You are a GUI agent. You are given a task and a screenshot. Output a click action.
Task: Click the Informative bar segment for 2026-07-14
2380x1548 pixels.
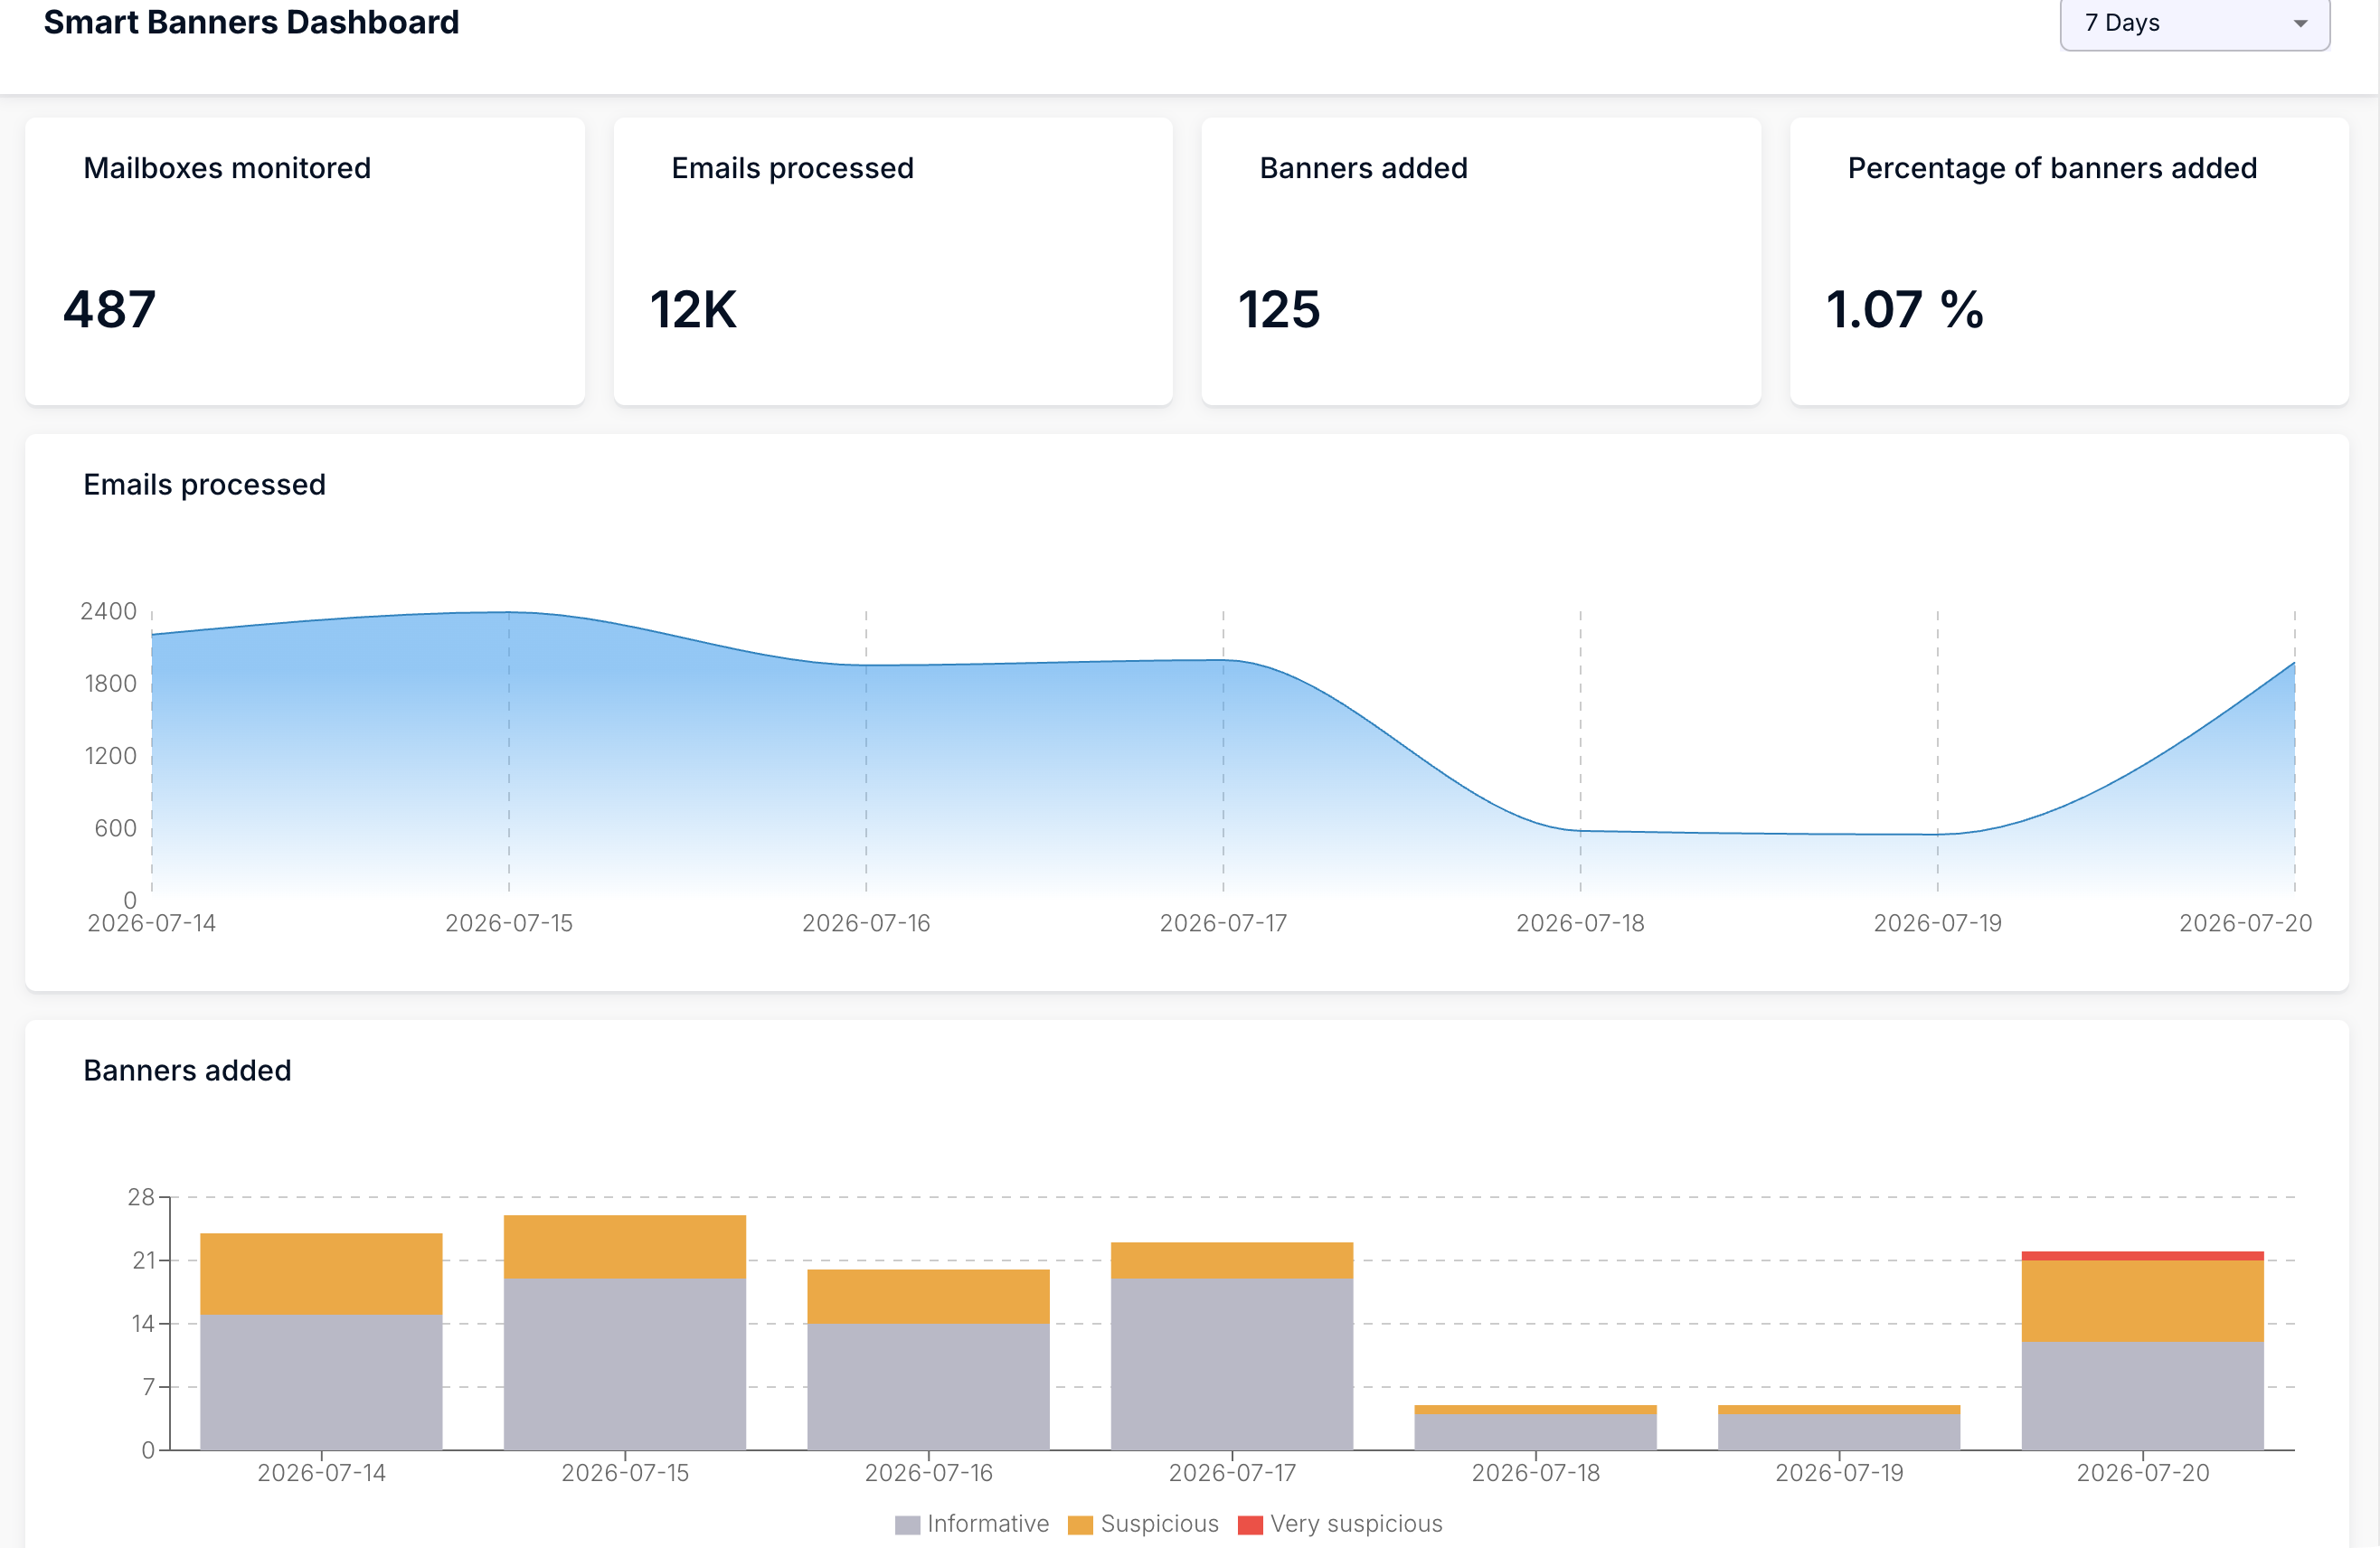(x=321, y=1382)
